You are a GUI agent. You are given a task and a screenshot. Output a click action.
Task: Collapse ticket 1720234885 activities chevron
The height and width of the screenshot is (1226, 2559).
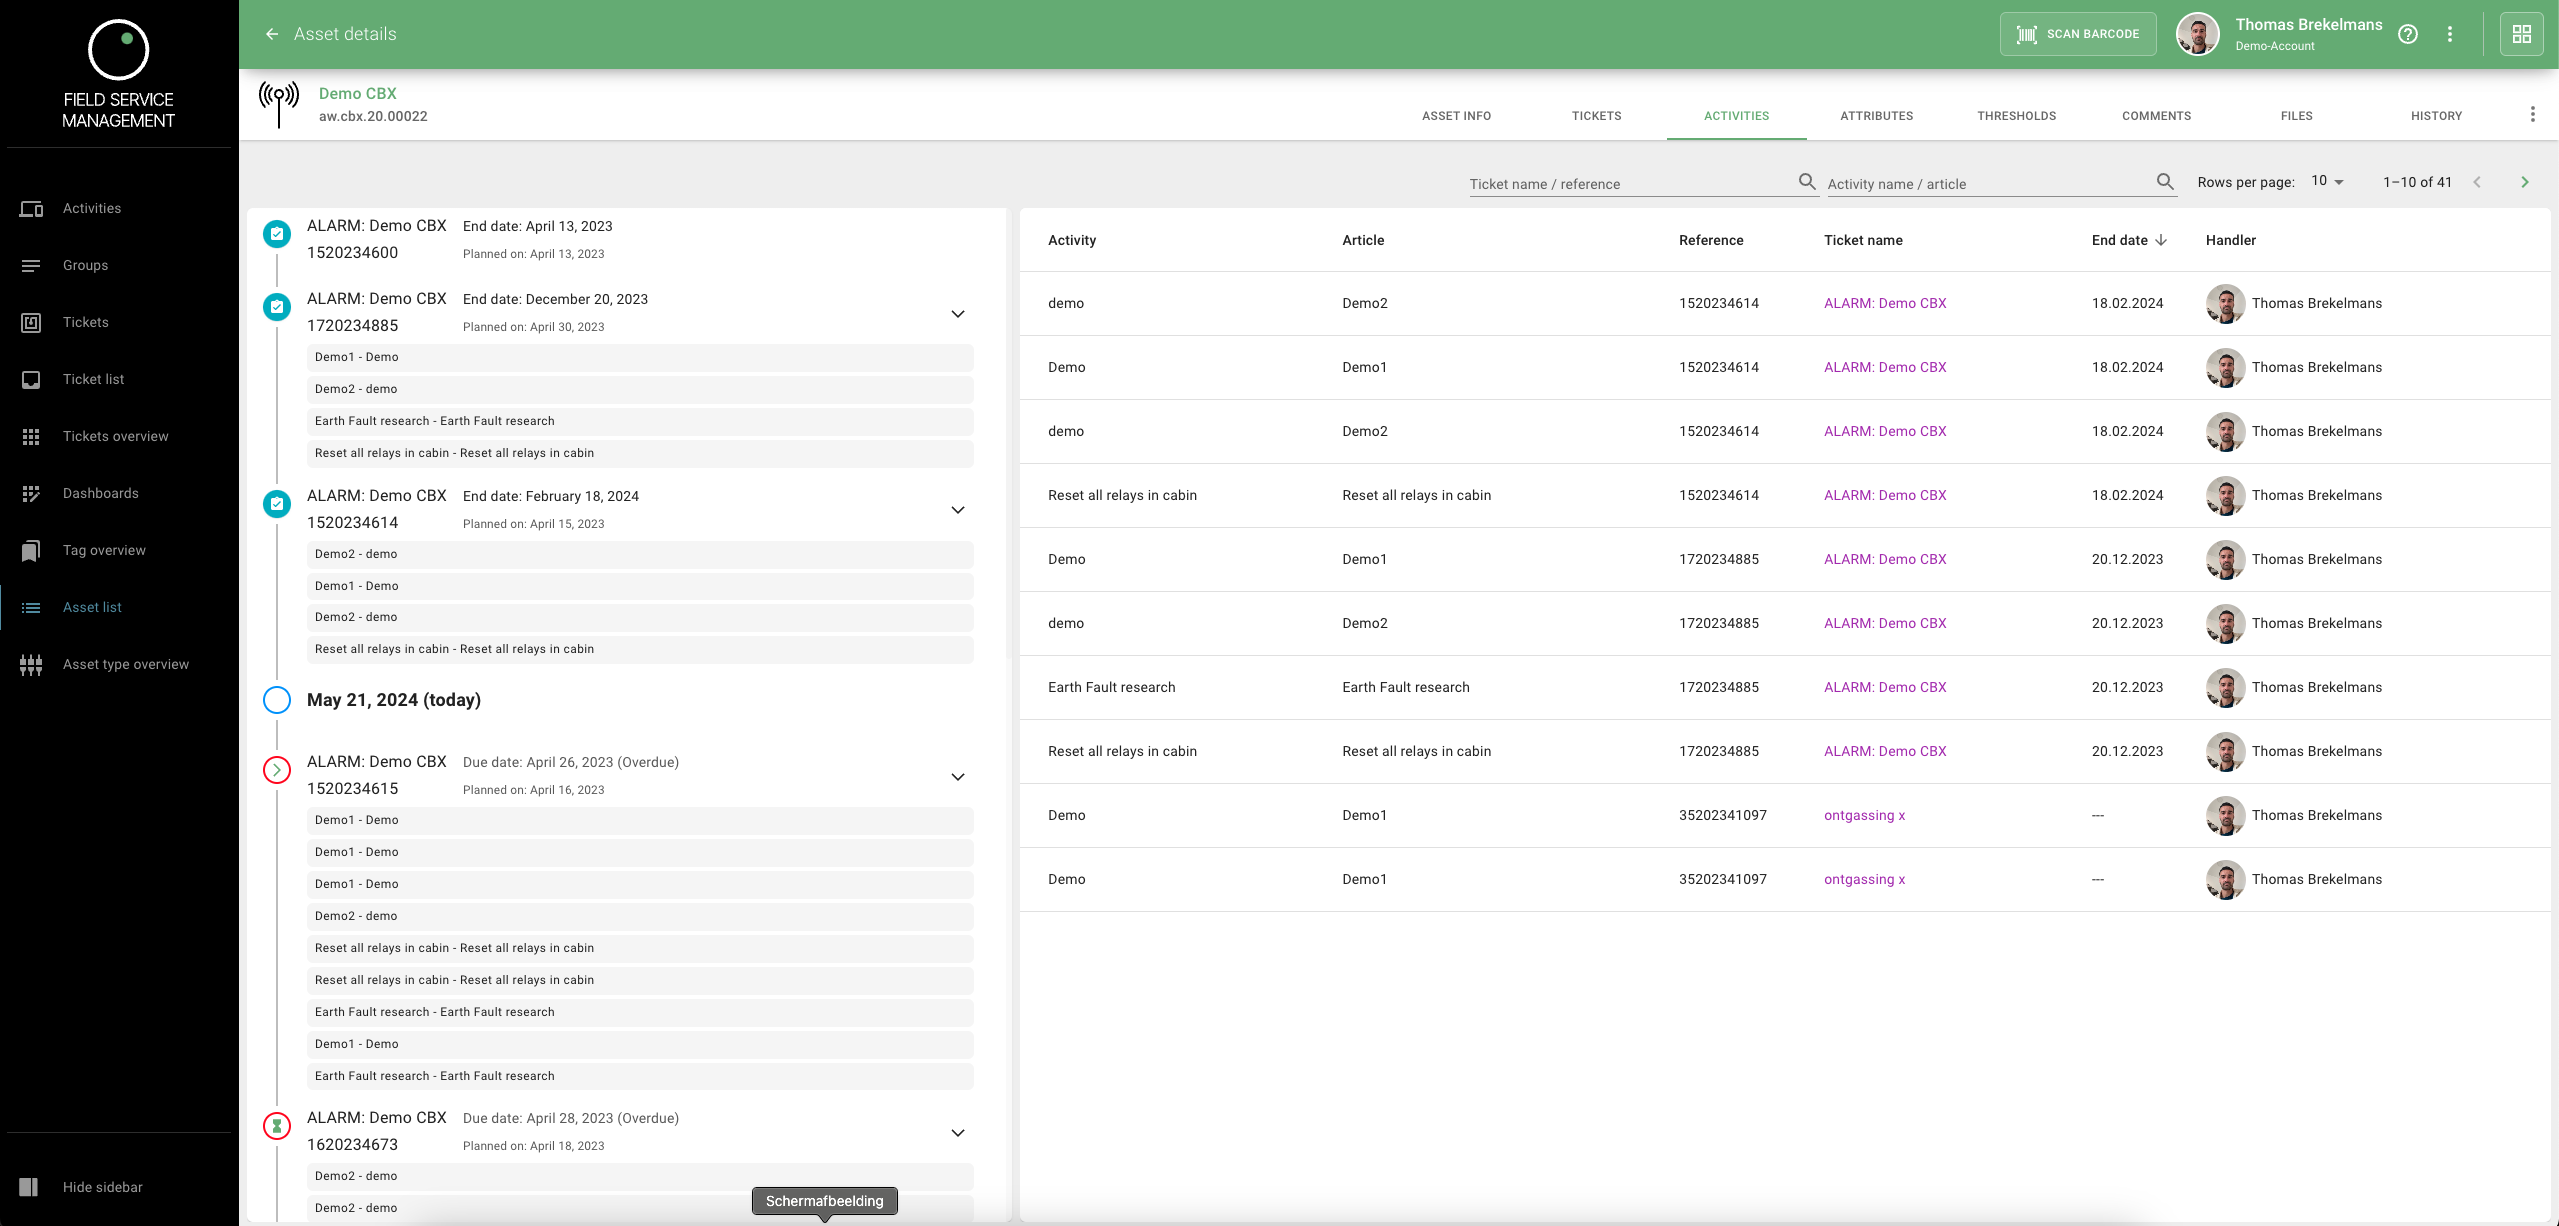tap(957, 314)
